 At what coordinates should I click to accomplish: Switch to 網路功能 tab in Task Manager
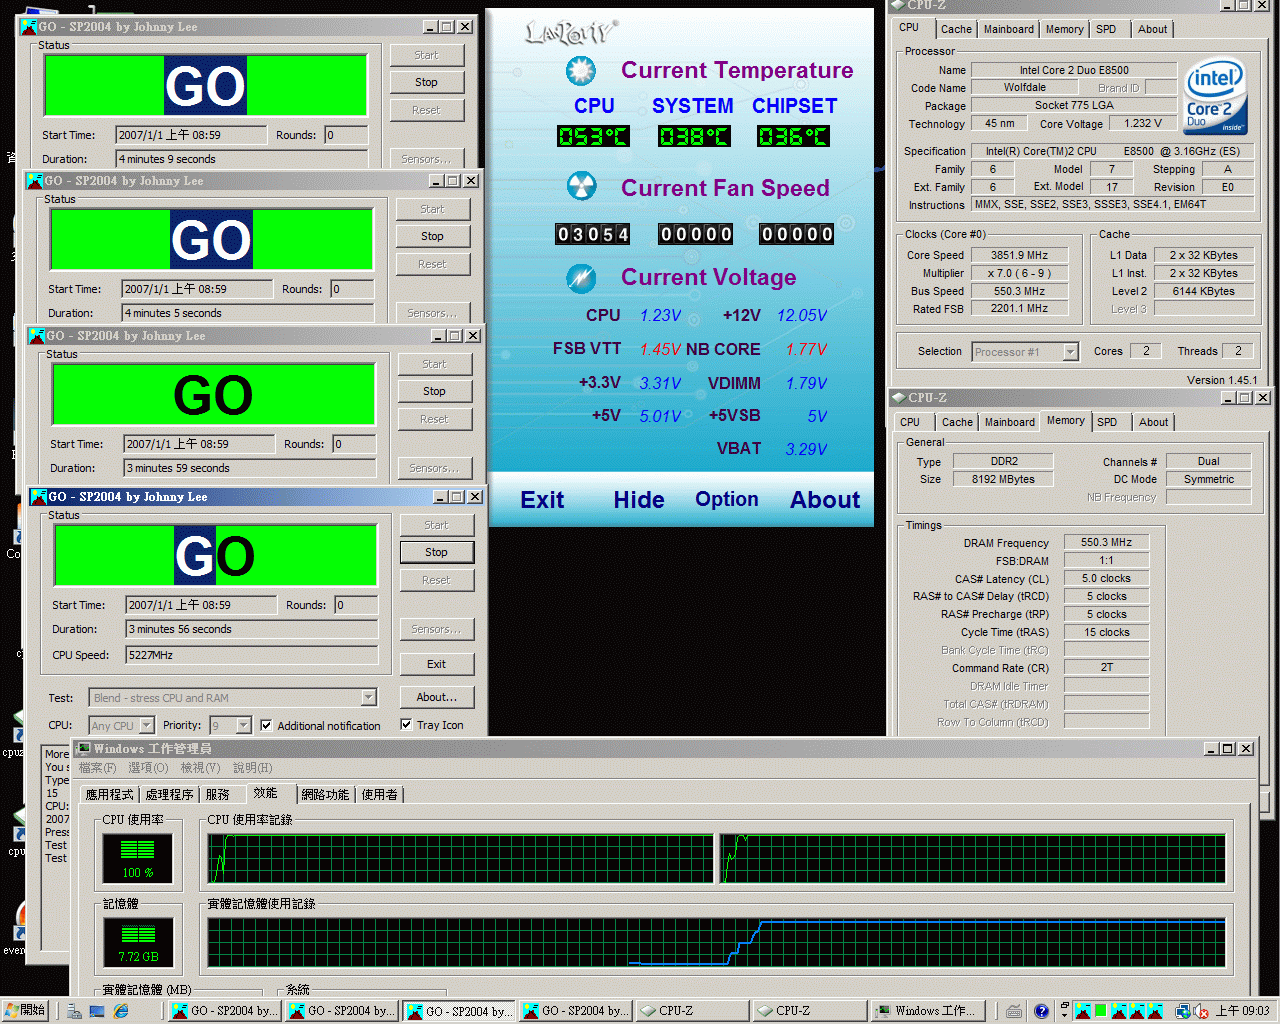[325, 794]
